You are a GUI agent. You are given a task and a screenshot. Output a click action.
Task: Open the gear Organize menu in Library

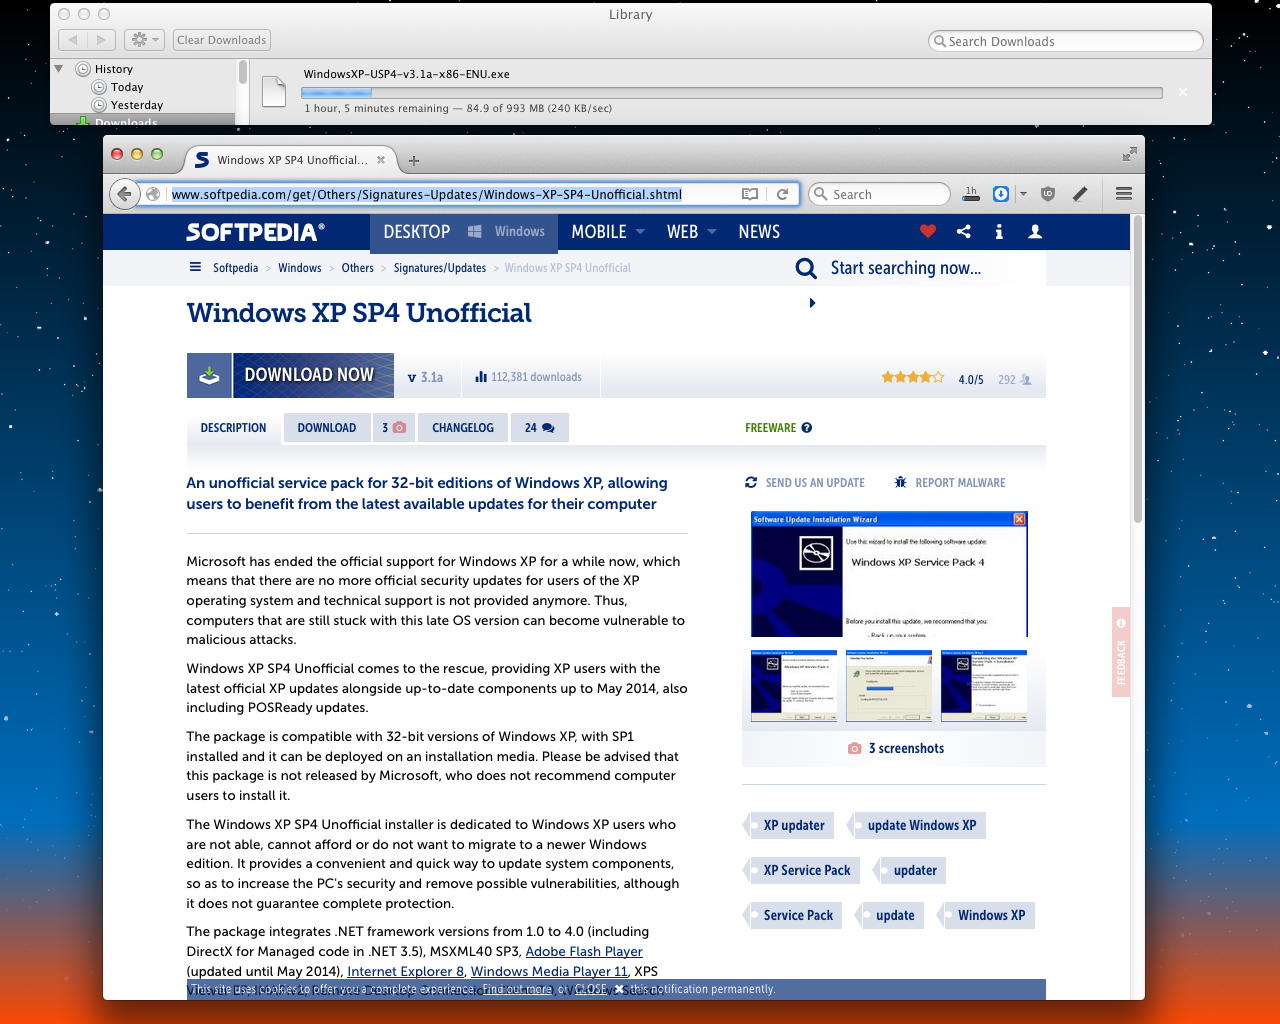pos(145,40)
